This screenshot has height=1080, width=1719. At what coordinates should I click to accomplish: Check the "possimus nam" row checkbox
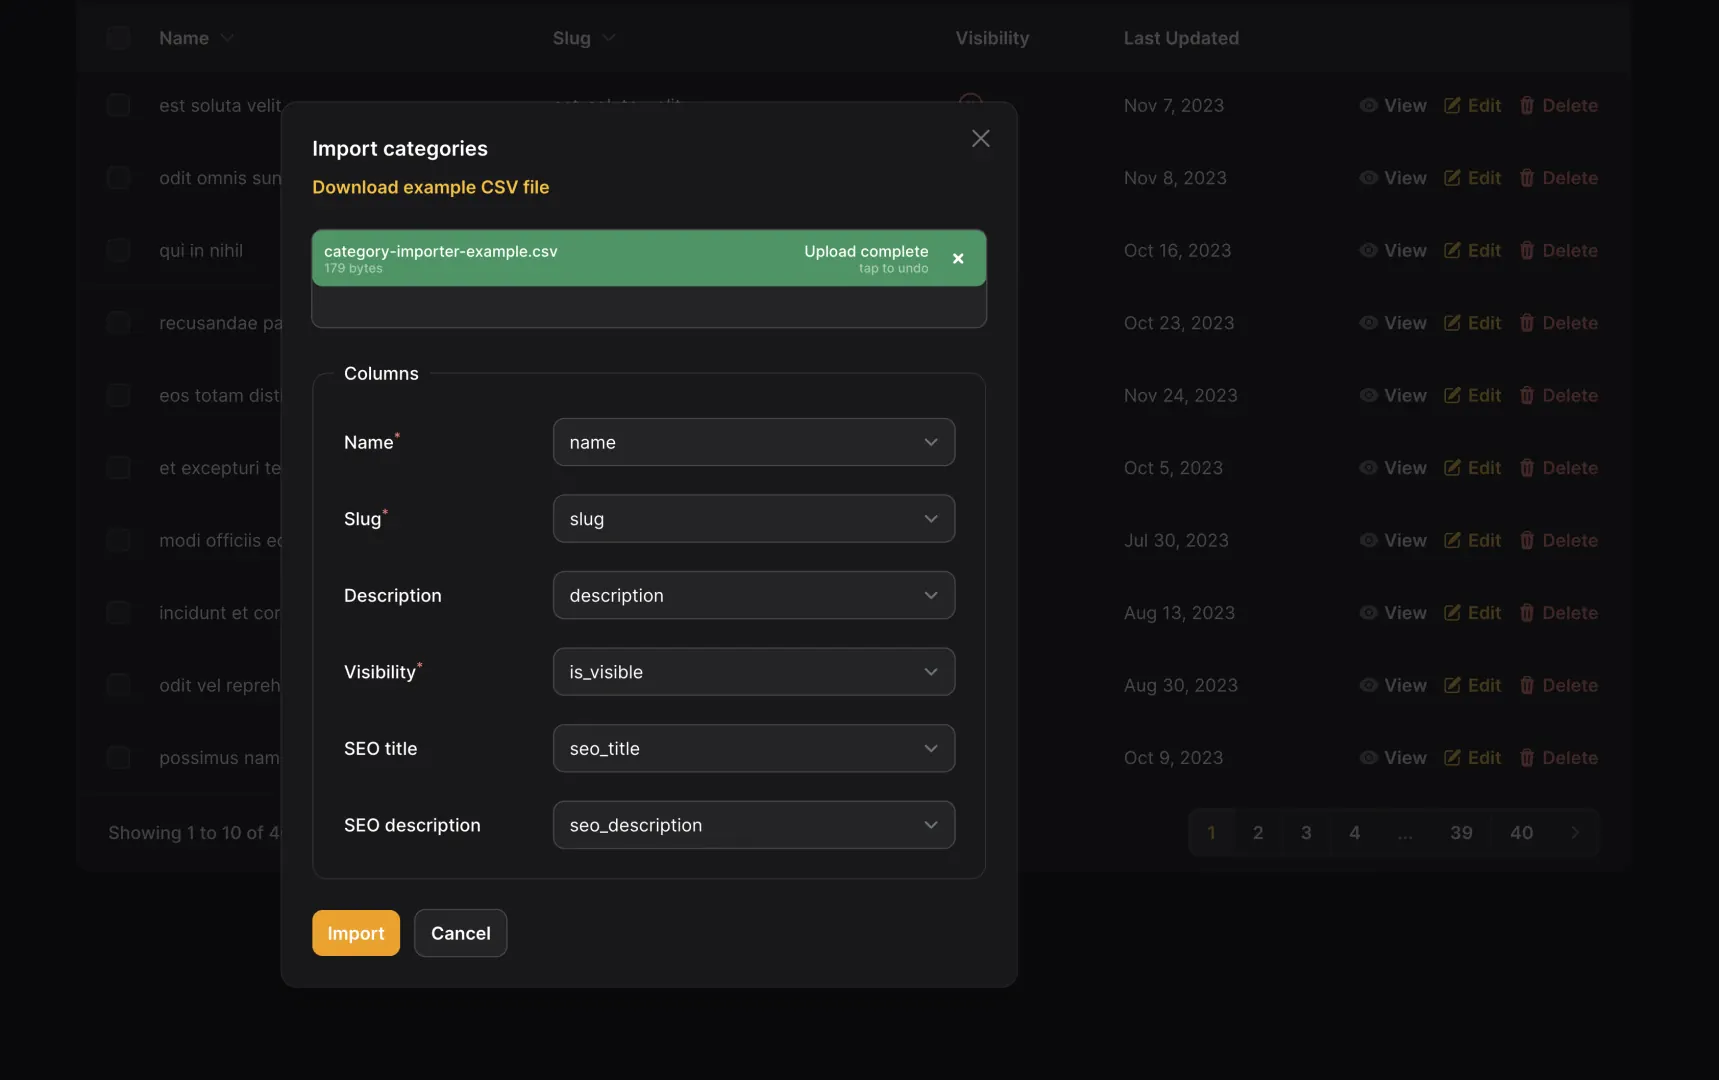coord(118,757)
